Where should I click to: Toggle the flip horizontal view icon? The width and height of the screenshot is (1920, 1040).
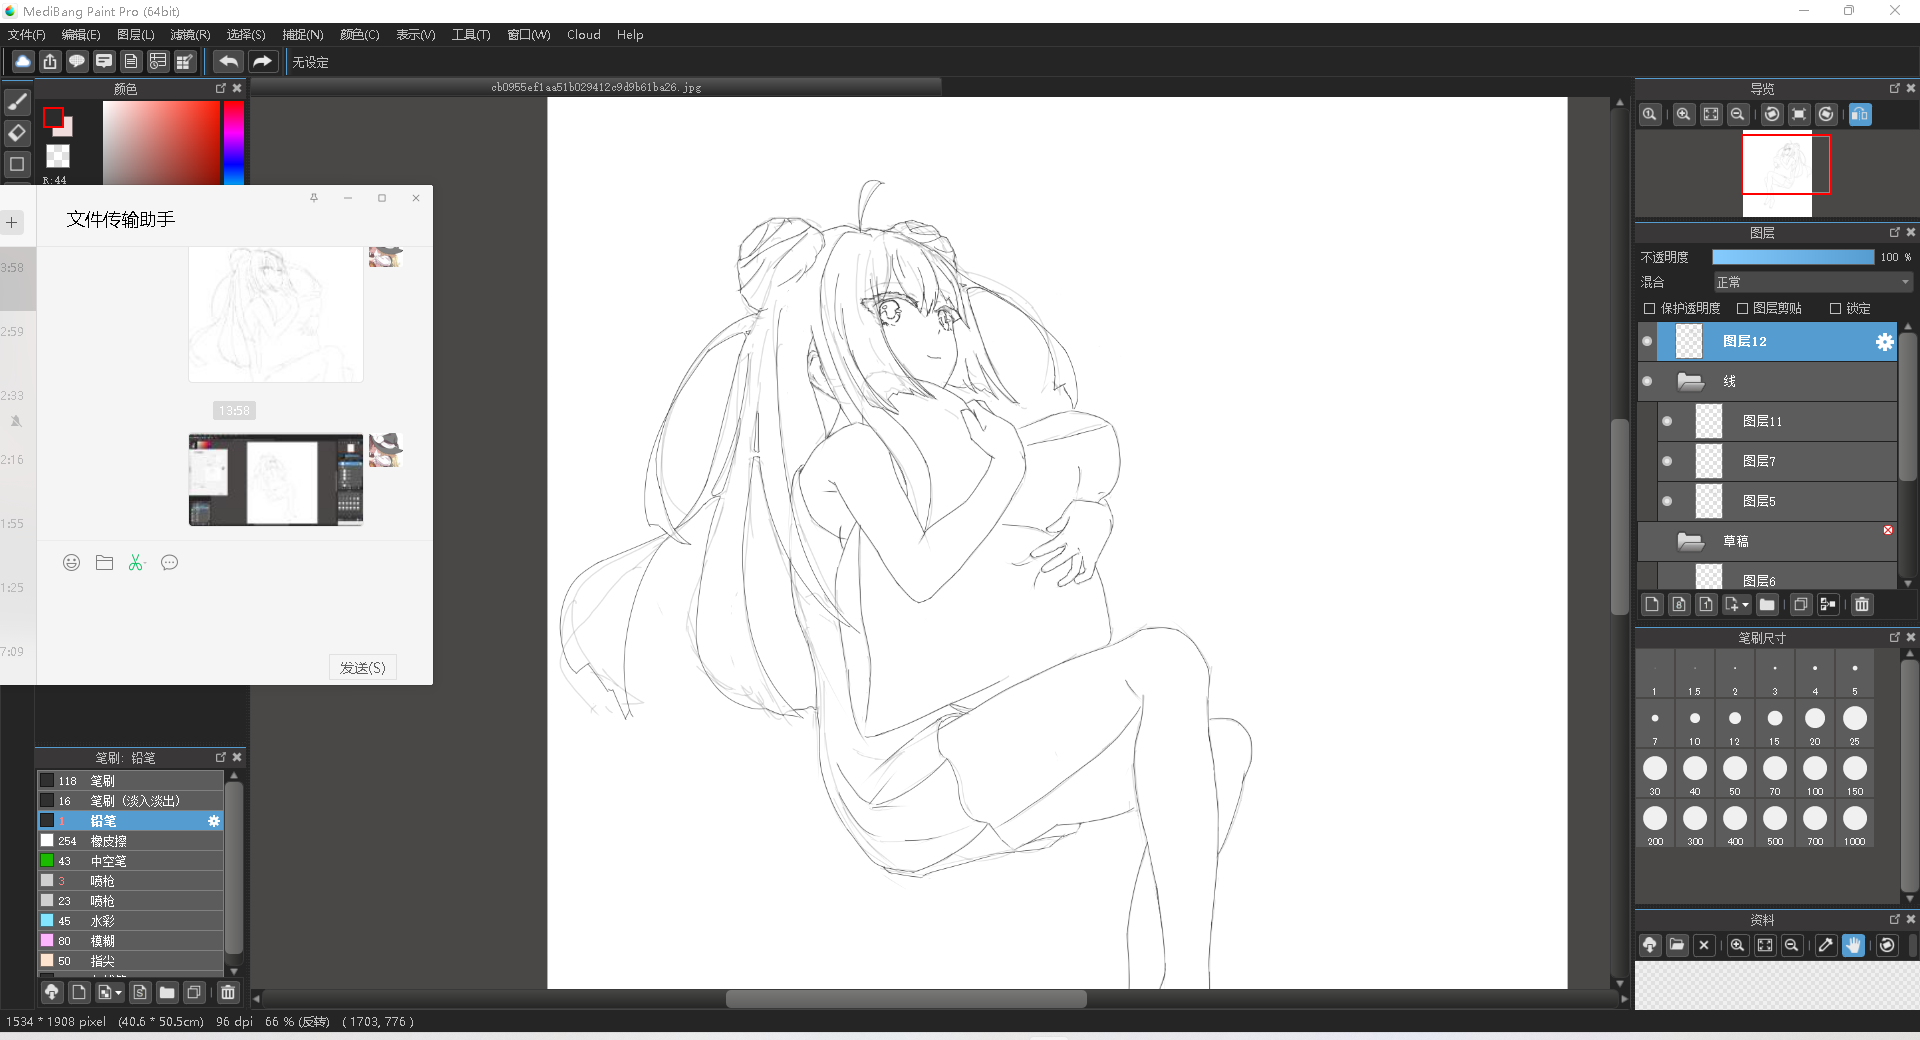pyautogui.click(x=1860, y=115)
